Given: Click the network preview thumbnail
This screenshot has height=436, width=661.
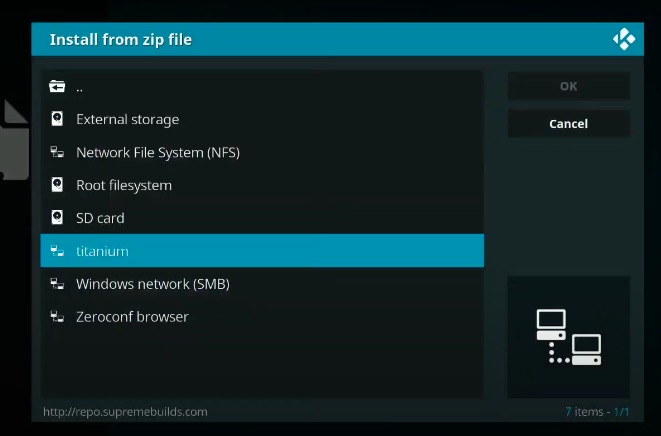Looking at the screenshot, I should (568, 337).
